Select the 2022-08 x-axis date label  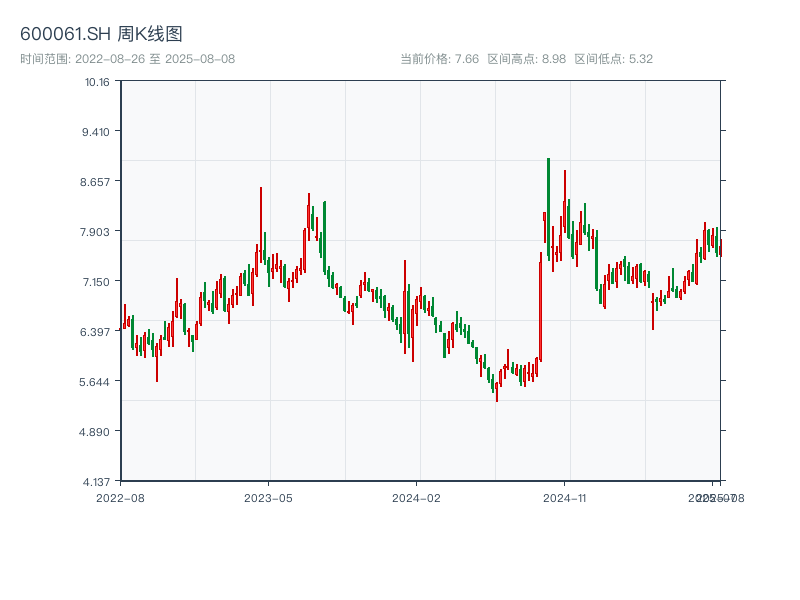pos(120,497)
